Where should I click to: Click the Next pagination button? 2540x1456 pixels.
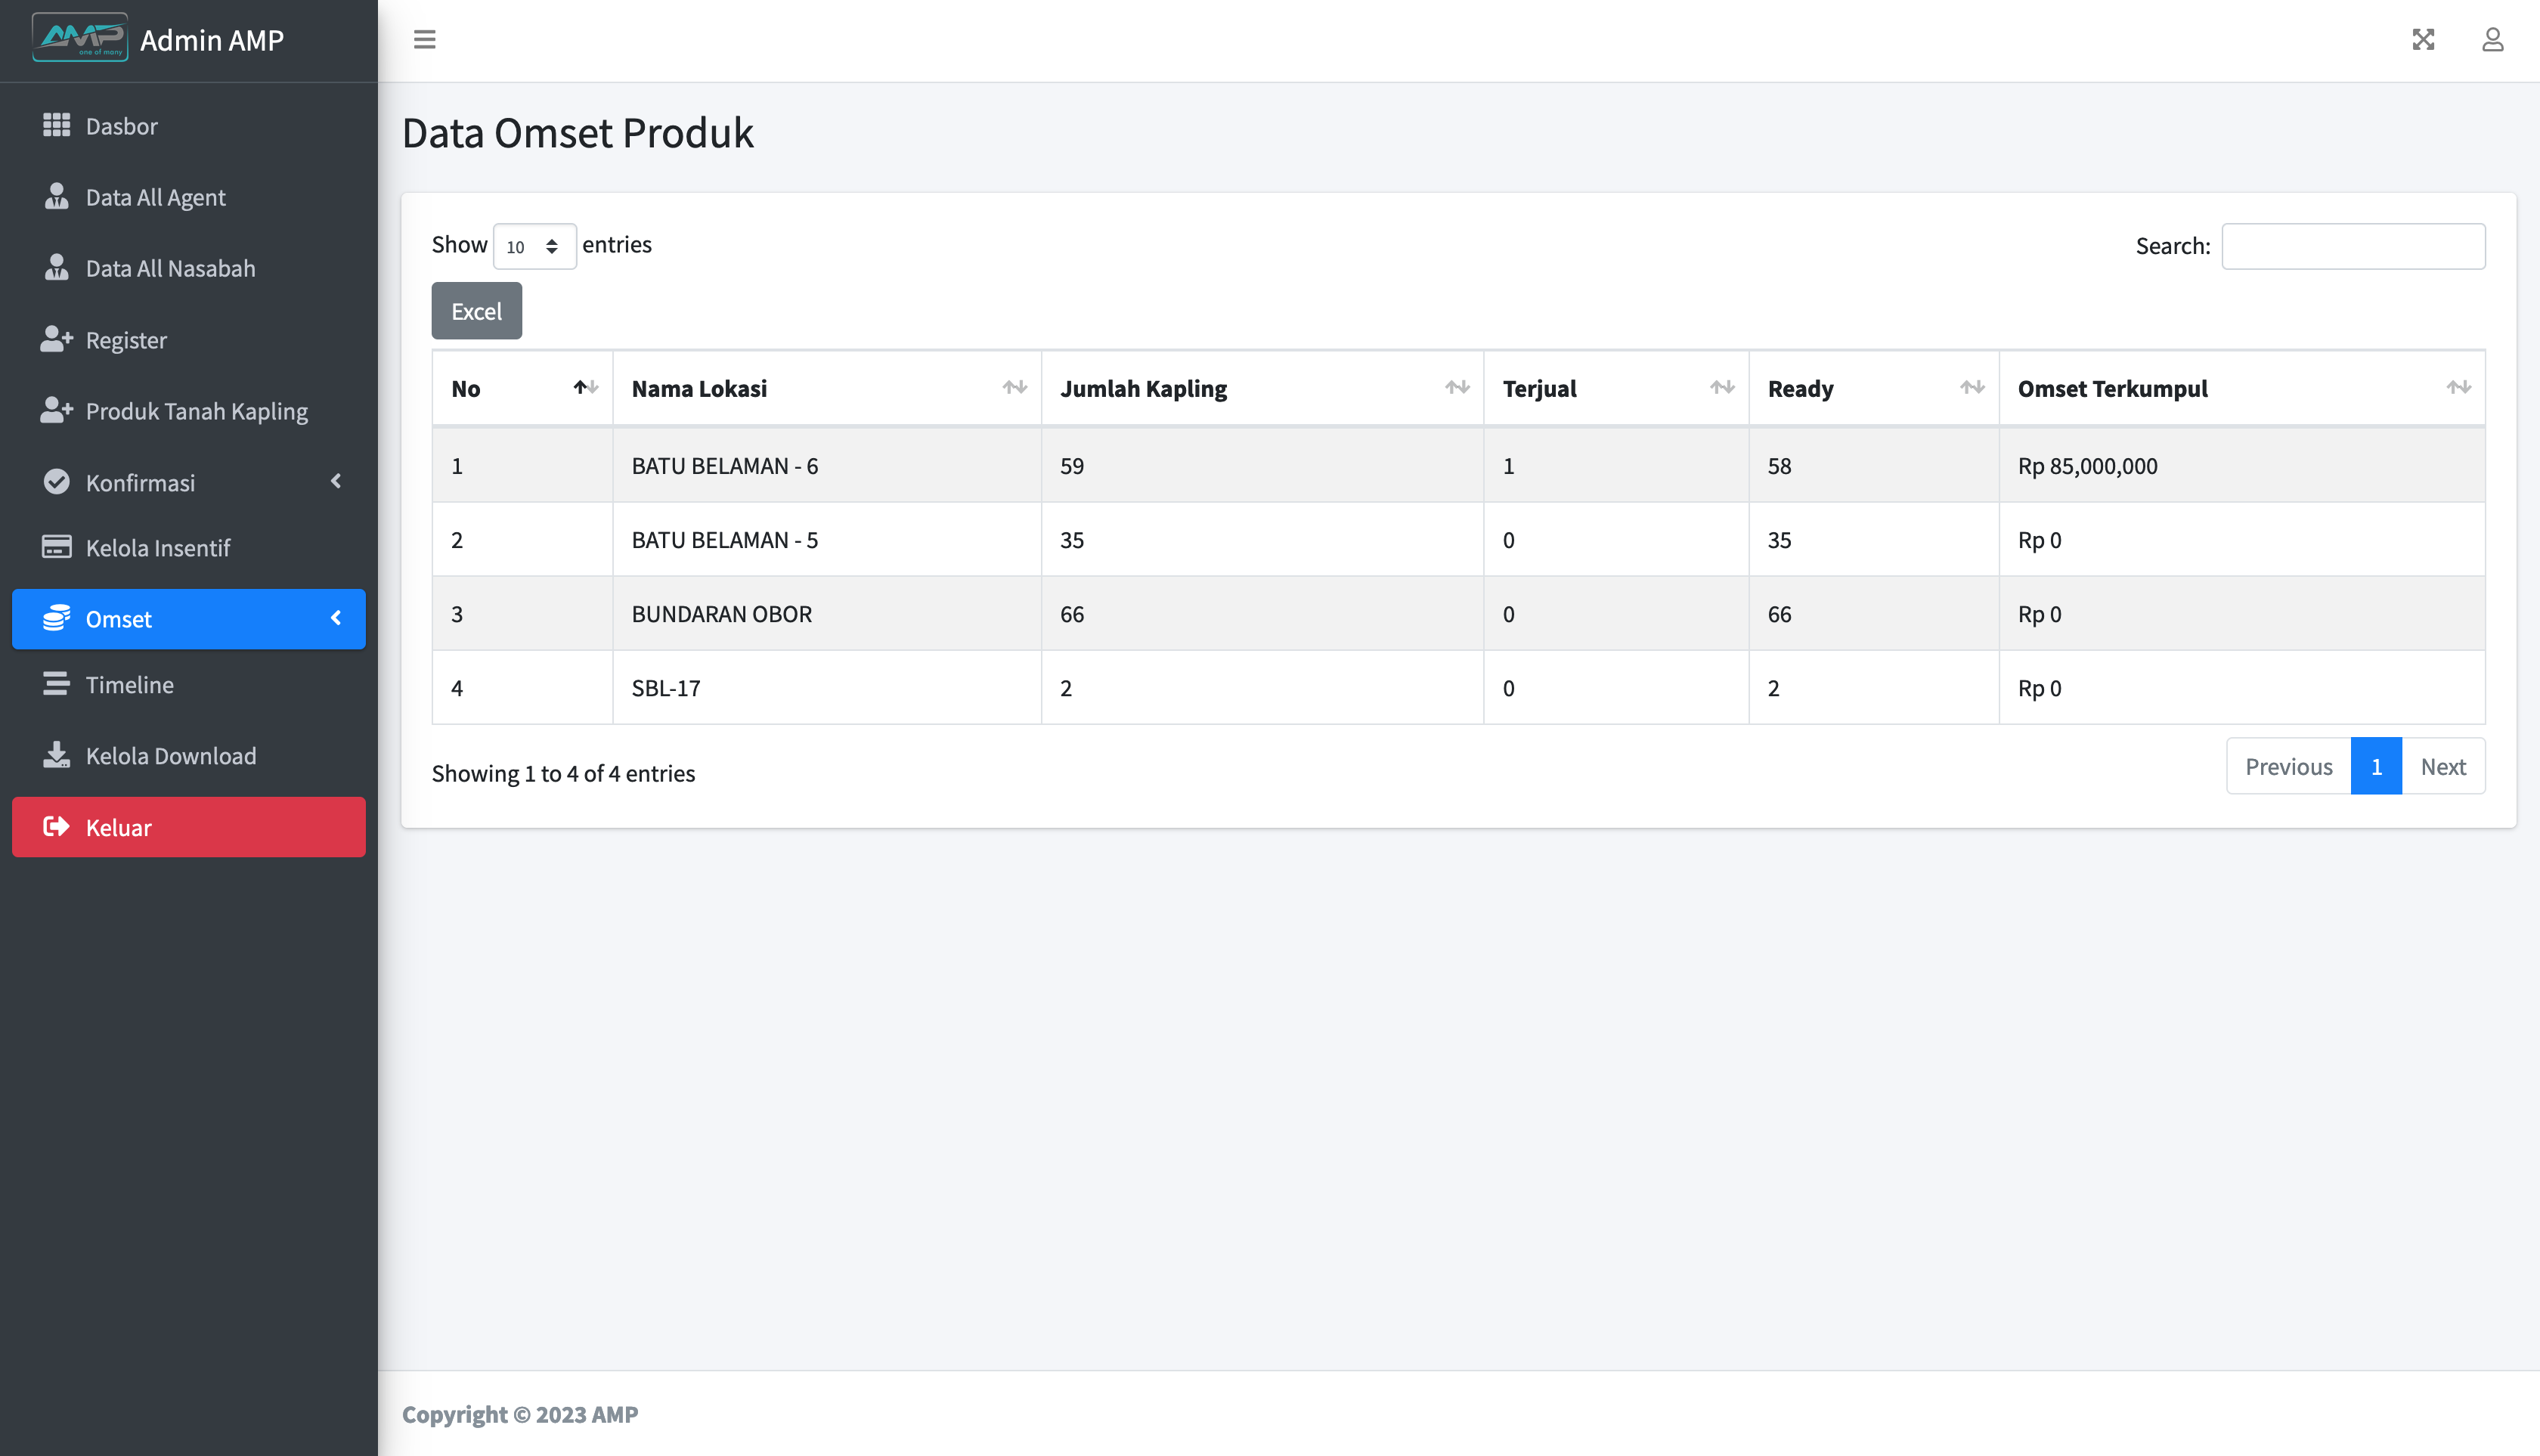(x=2443, y=767)
